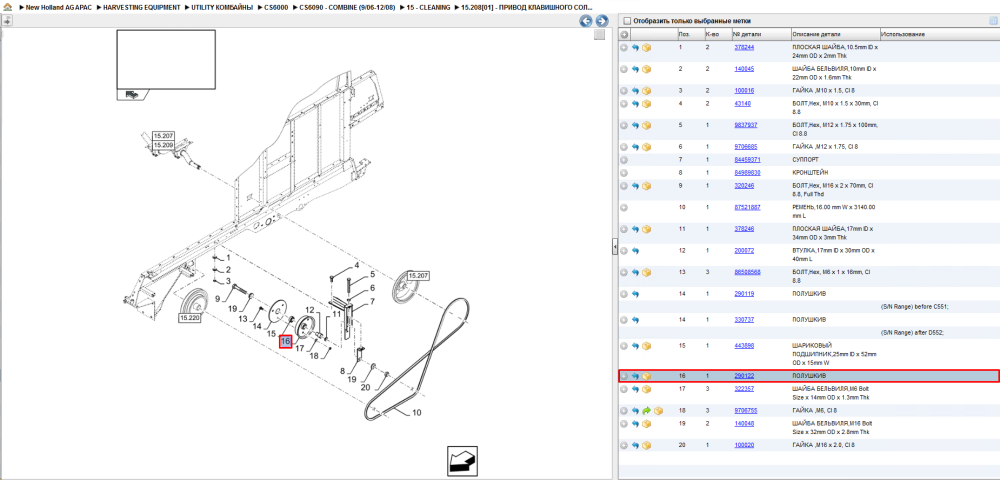This screenshot has height=480, width=1000.
Task: Open CS6000 breadcrumb
Action: pos(276,7)
